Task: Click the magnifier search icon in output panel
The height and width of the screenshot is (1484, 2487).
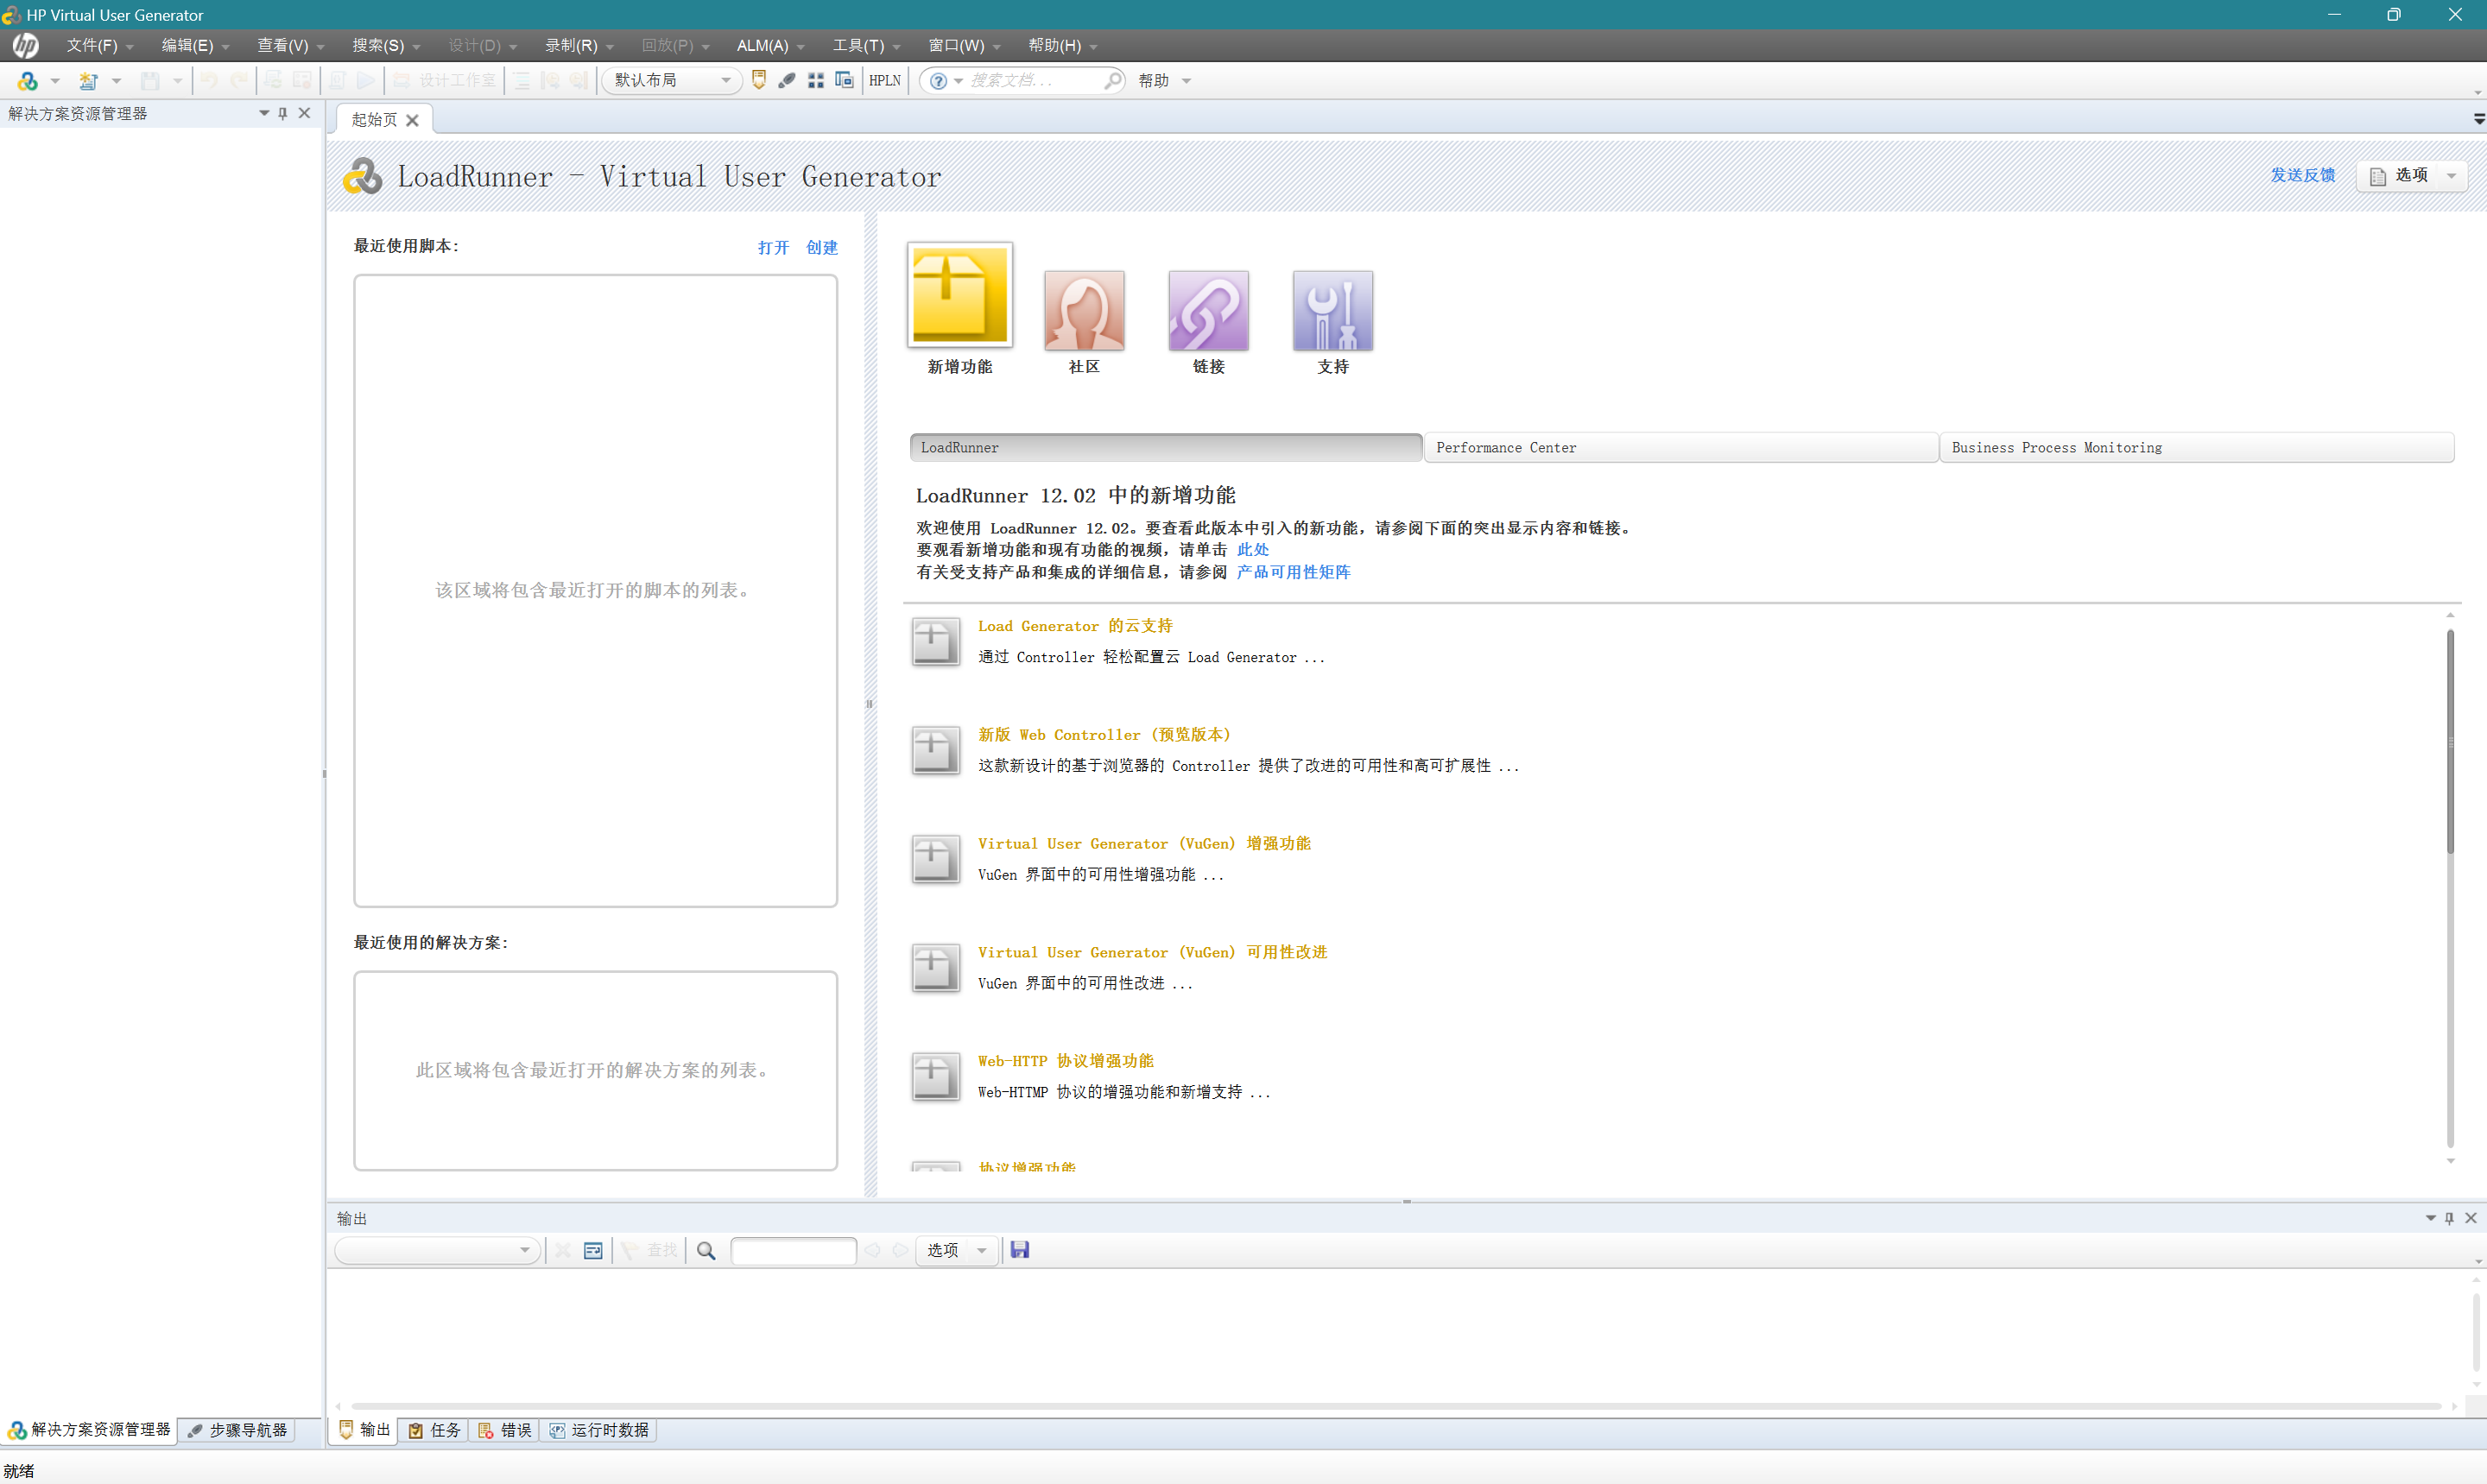Action: [x=705, y=1250]
